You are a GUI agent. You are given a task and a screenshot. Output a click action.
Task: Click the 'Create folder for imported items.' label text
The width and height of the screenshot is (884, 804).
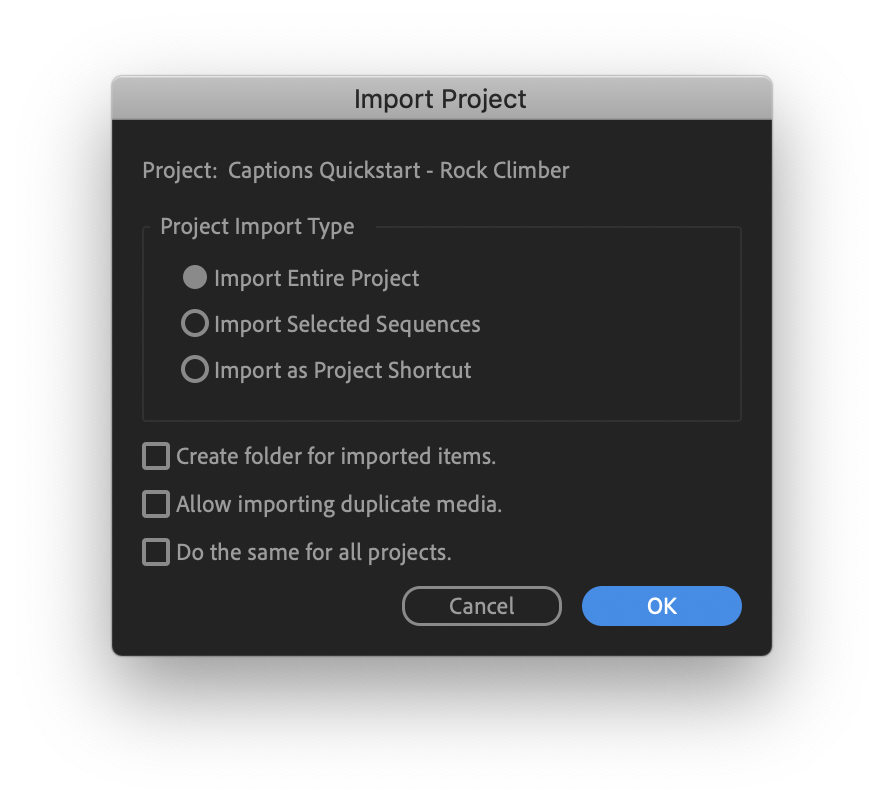336,457
